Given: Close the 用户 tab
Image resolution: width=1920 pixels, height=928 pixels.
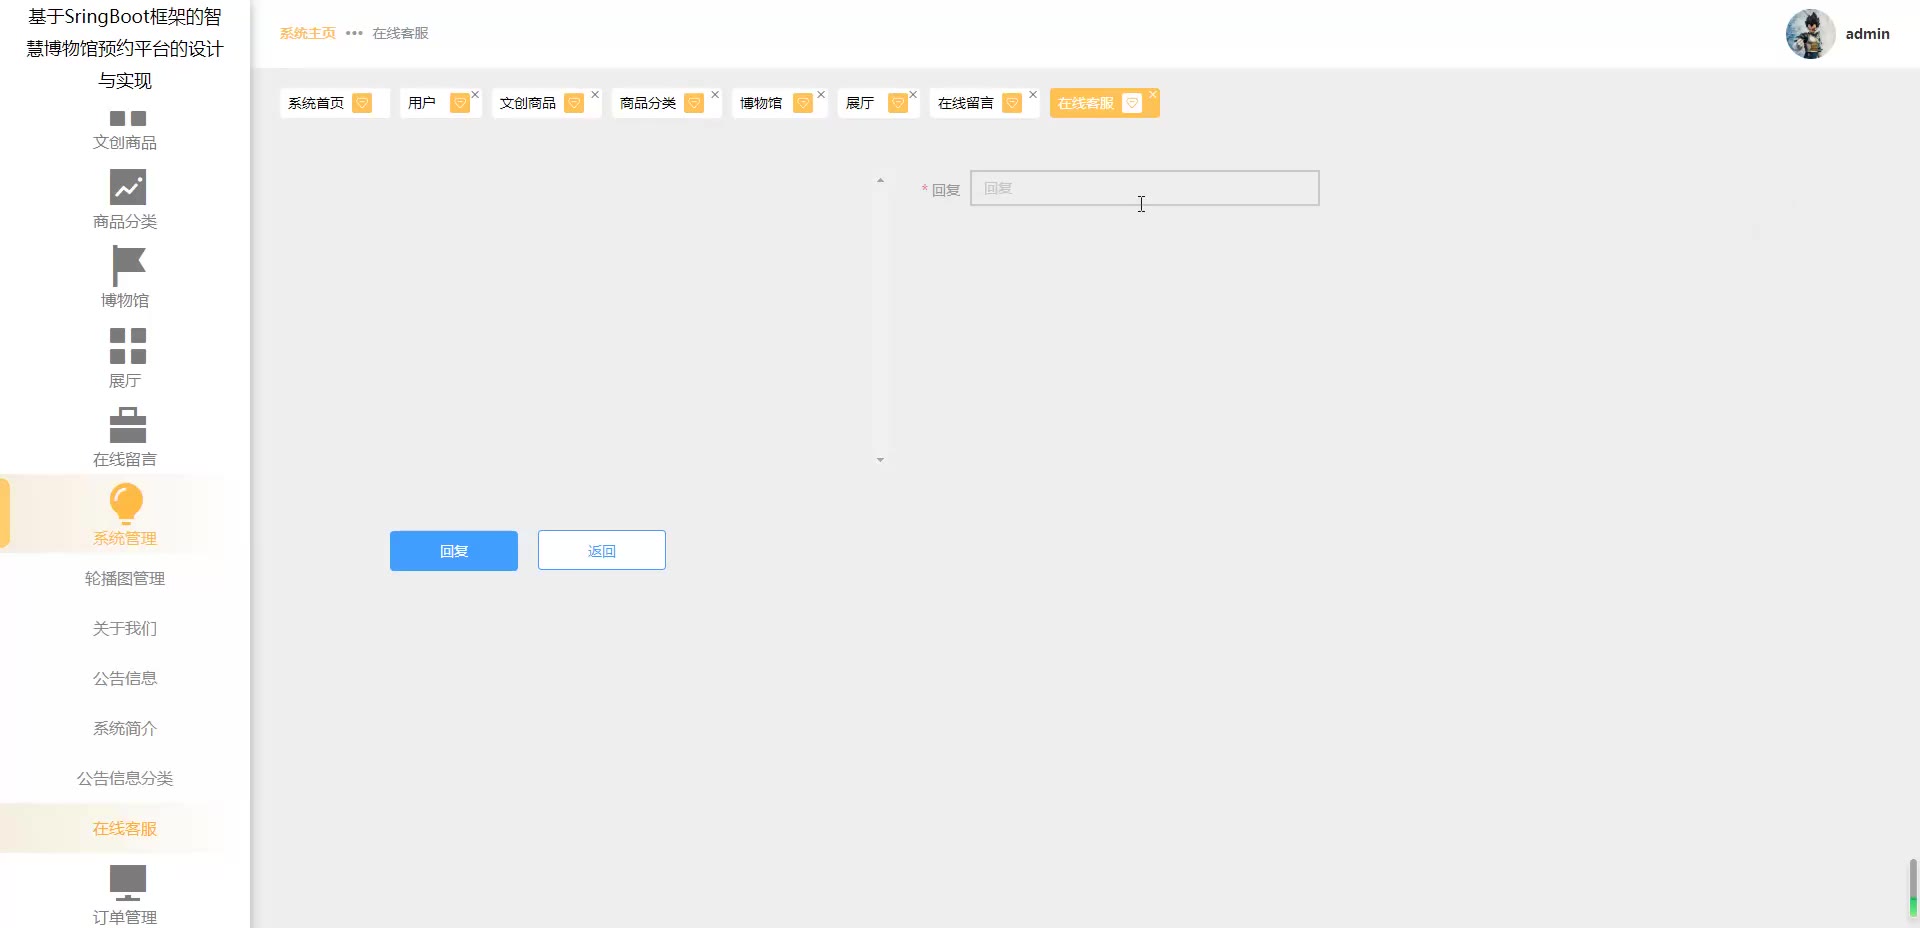Looking at the screenshot, I should tap(475, 95).
